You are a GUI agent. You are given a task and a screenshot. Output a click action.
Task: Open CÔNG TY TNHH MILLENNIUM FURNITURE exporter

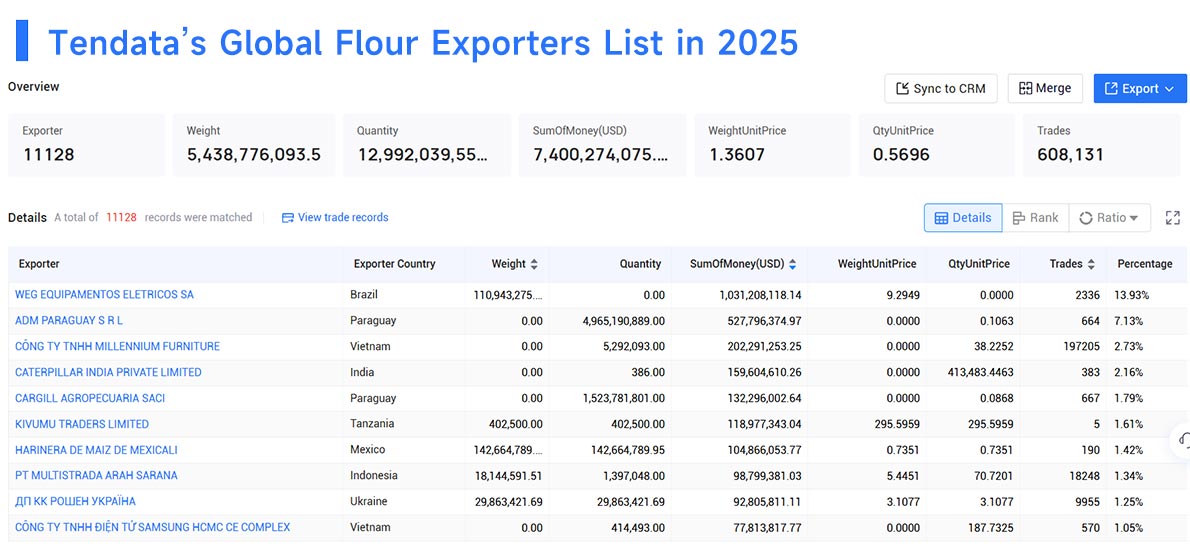(x=118, y=346)
